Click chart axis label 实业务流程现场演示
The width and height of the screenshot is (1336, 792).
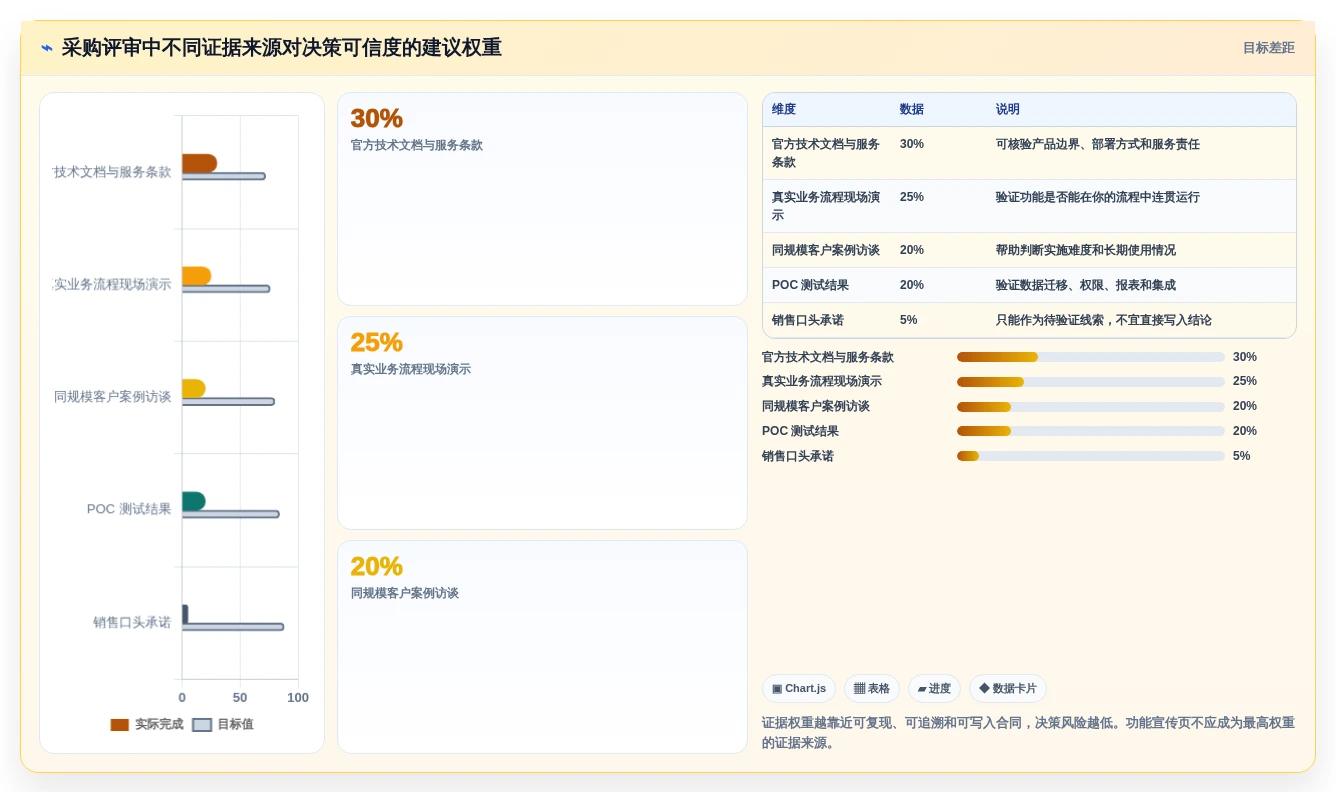tap(112, 285)
